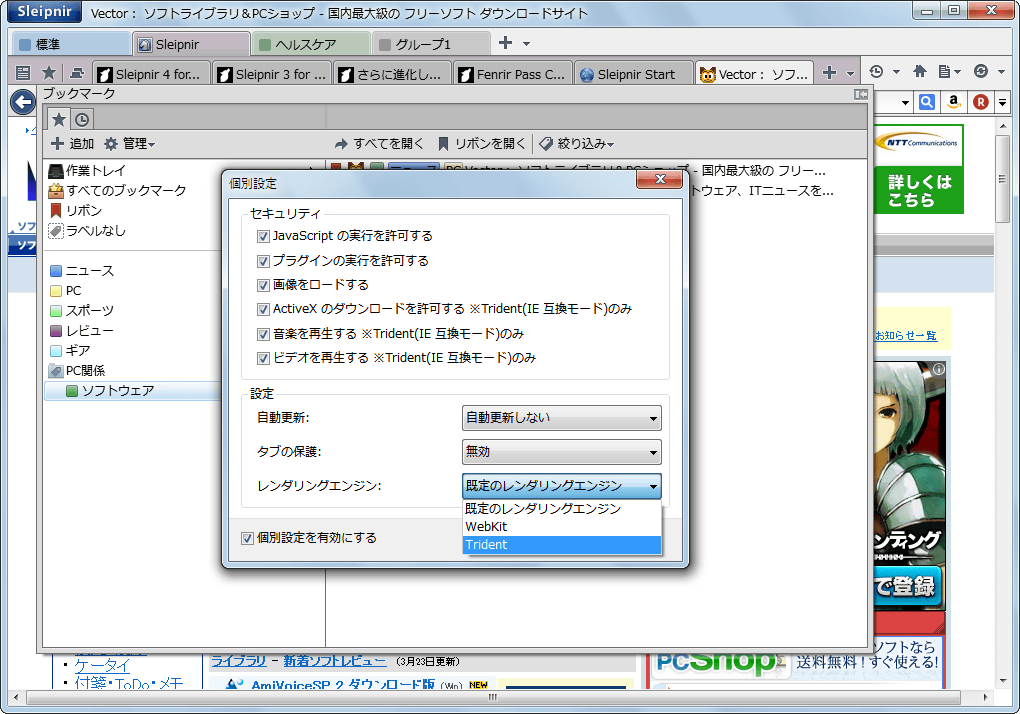The image size is (1020, 714).
Task: Switch to the グループ1 tab group
Action: pos(431,44)
